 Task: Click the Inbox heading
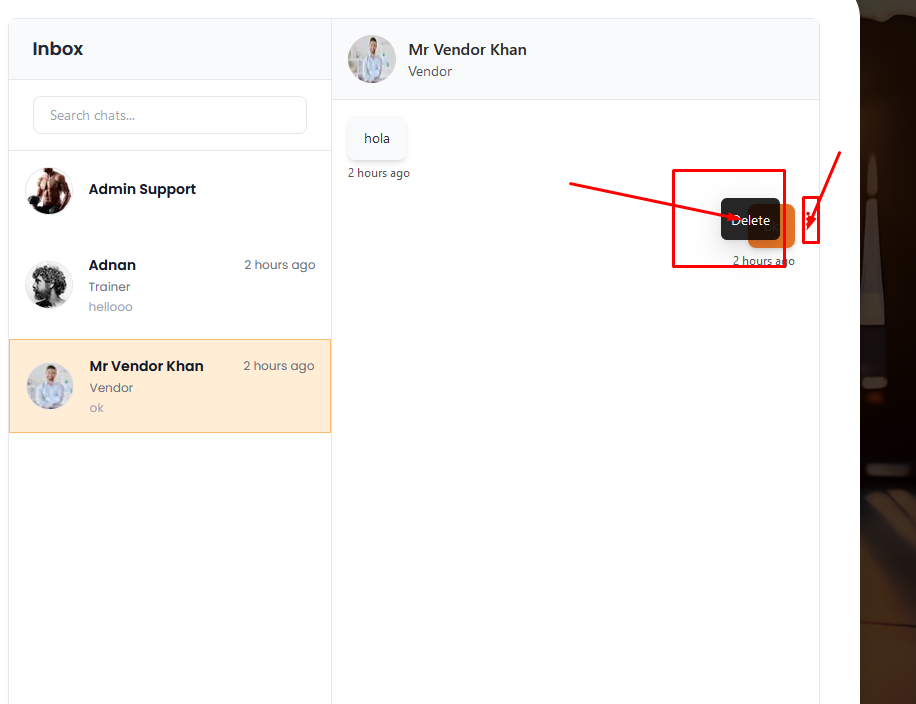tap(58, 49)
